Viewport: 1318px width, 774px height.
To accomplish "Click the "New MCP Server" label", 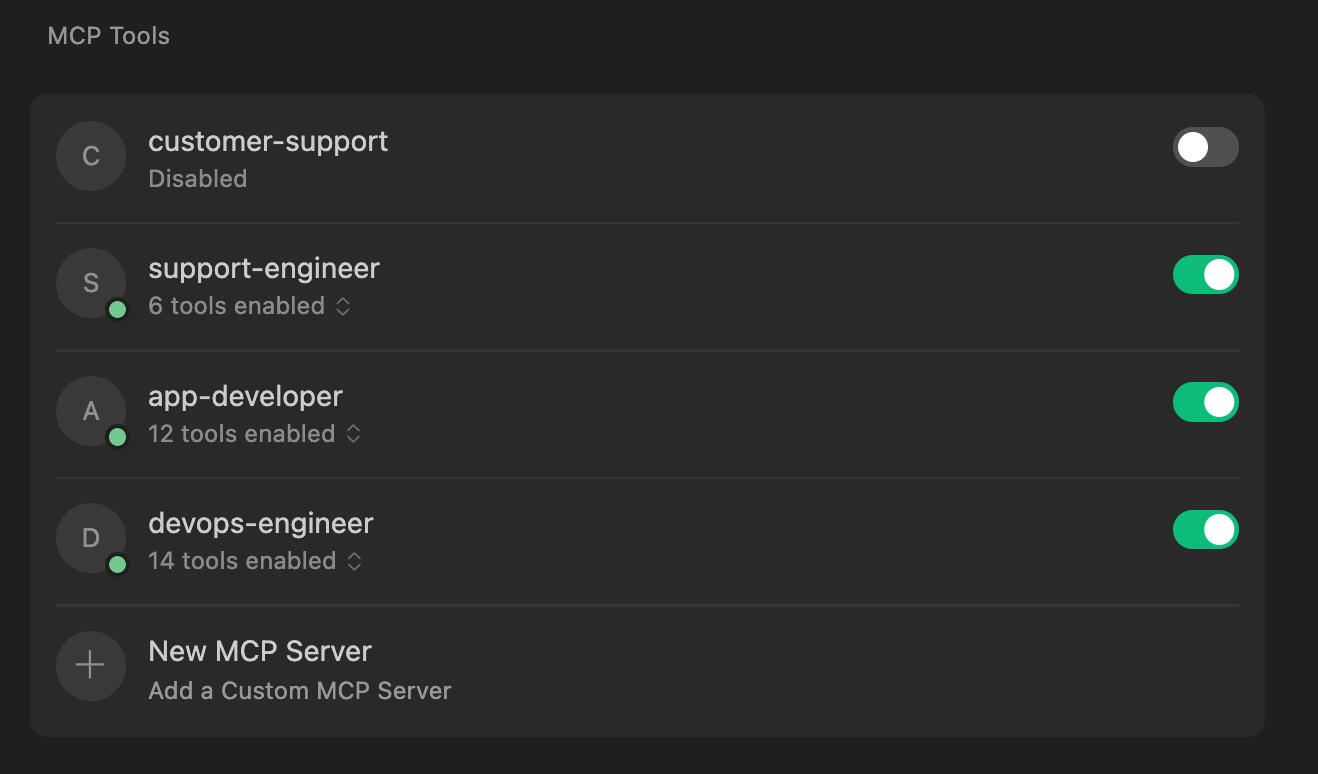I will (x=260, y=651).
